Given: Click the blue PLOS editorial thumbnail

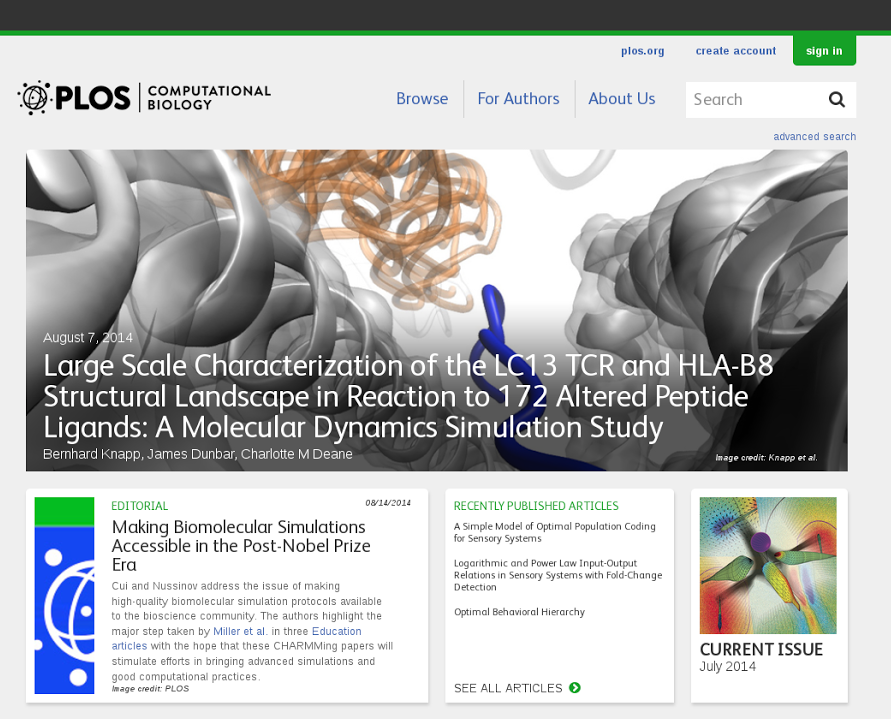Looking at the screenshot, I should (64, 595).
